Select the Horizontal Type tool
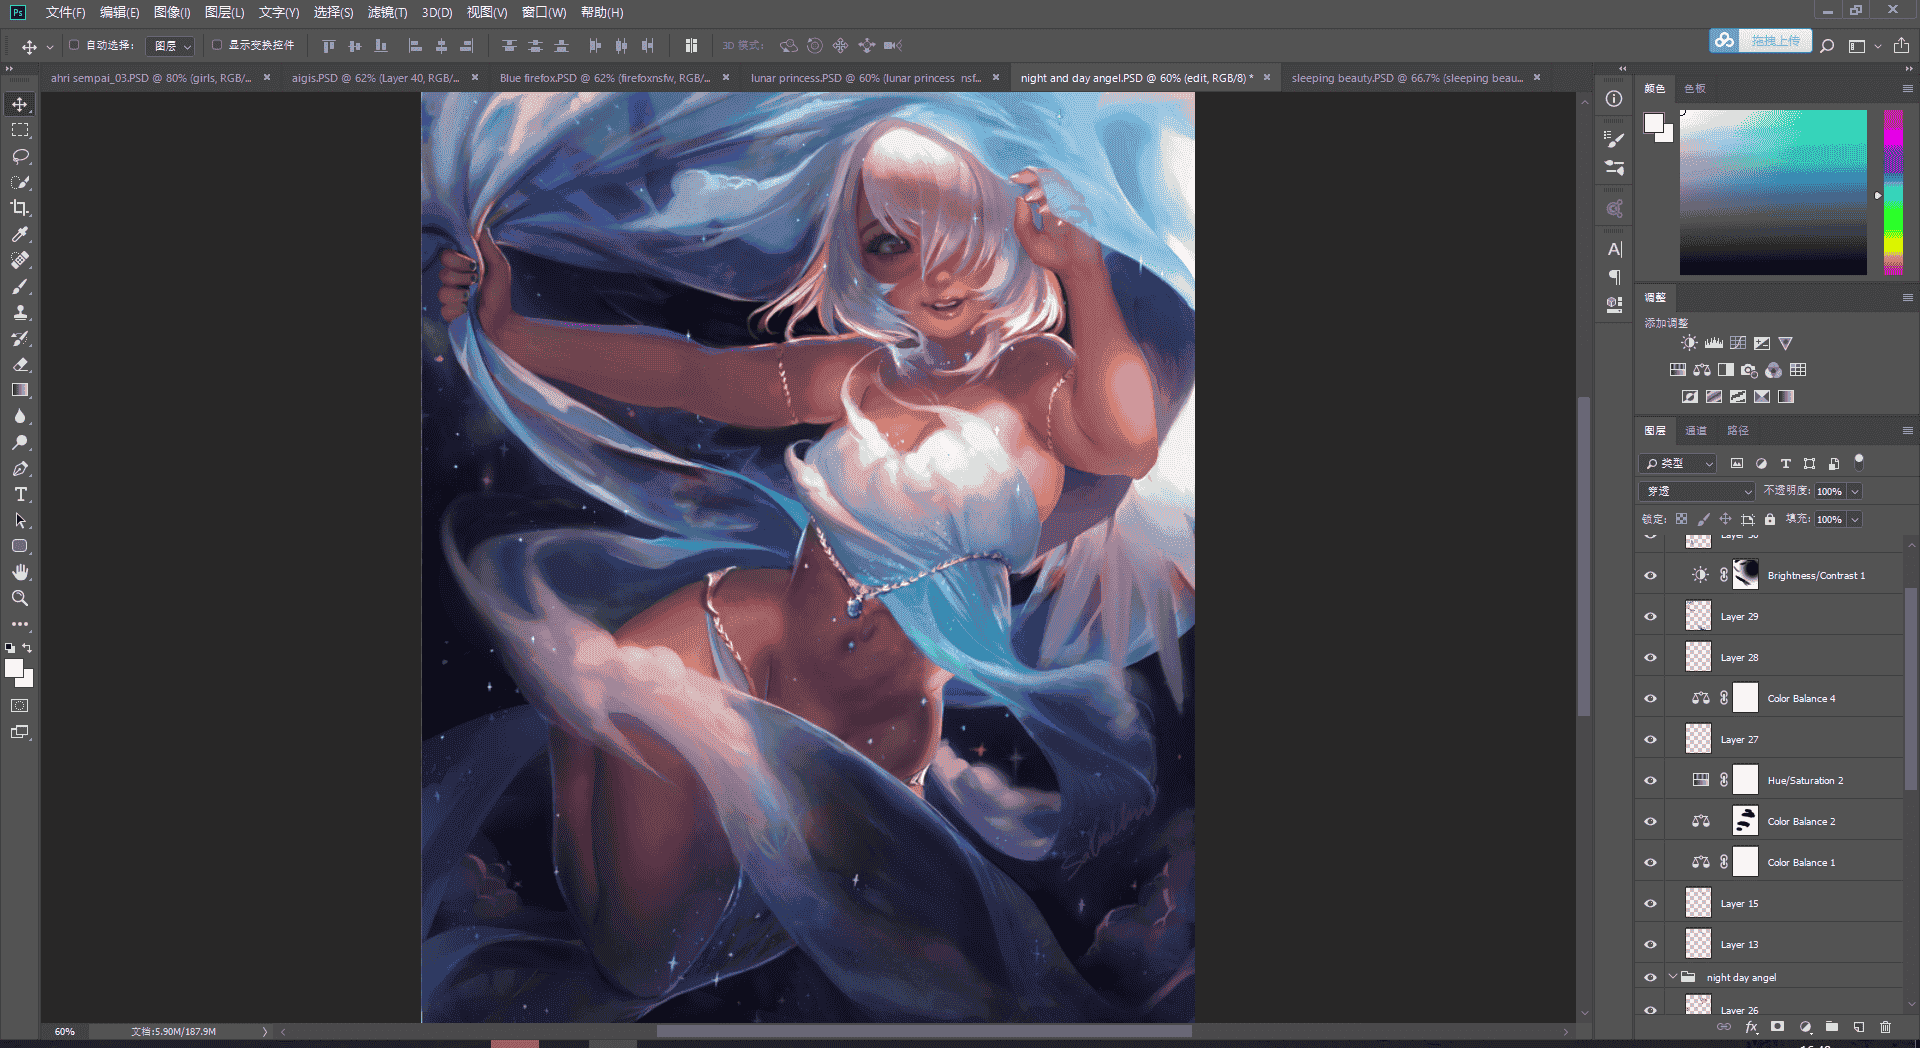1920x1048 pixels. [20, 494]
